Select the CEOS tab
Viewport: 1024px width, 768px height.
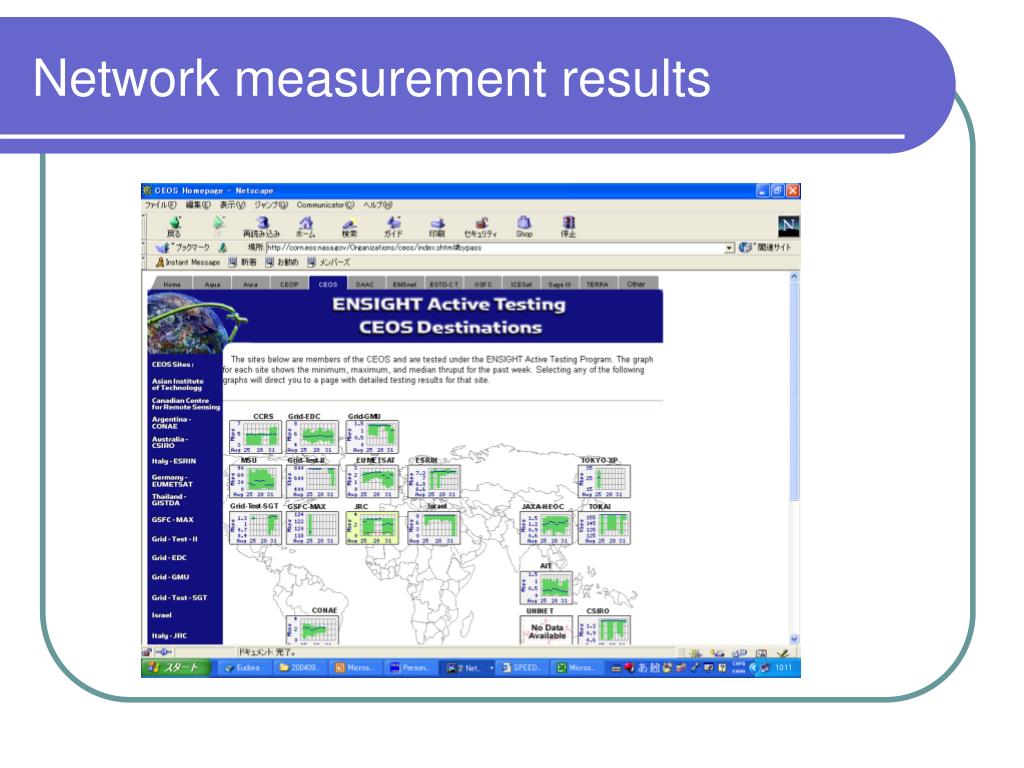tap(328, 284)
